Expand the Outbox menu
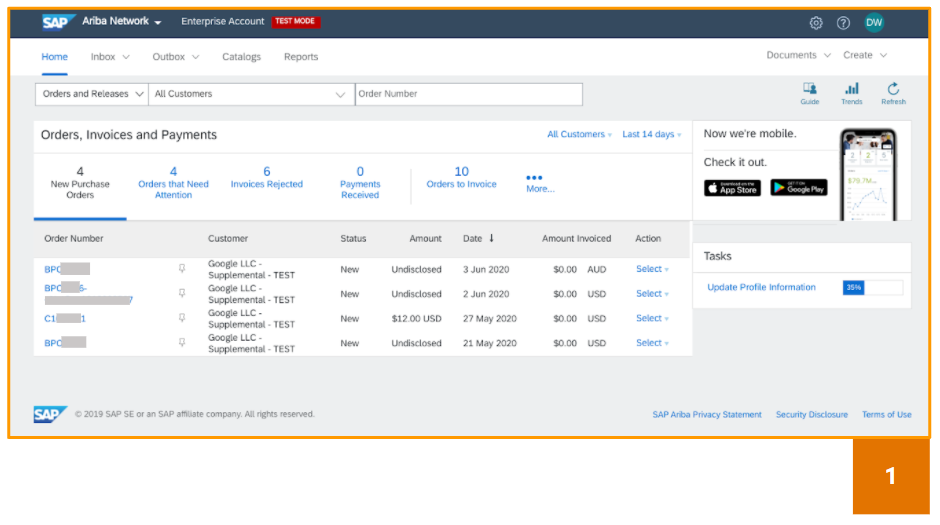Screen dimensions: 940x525 pyautogui.click(x=176, y=57)
